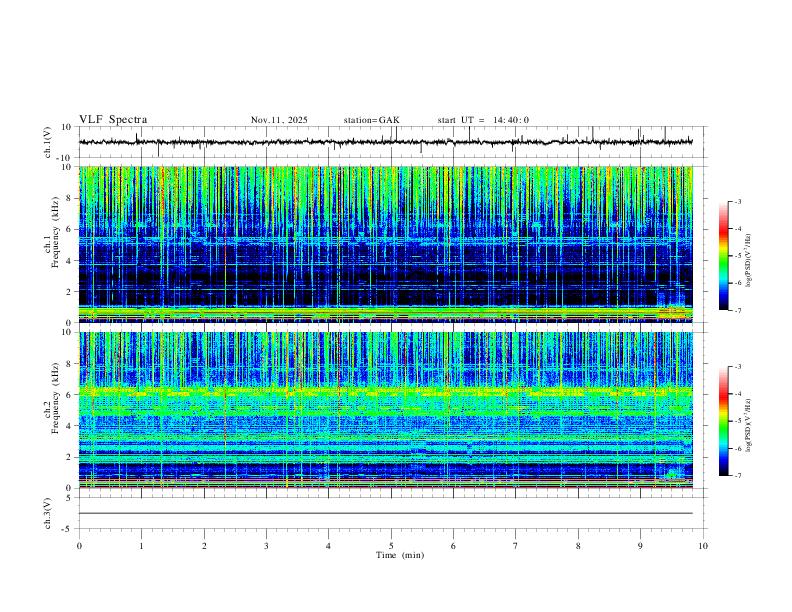The image size is (792, 612).
Task: Select the date label "Nov.11, 2025"
Action: coord(279,120)
